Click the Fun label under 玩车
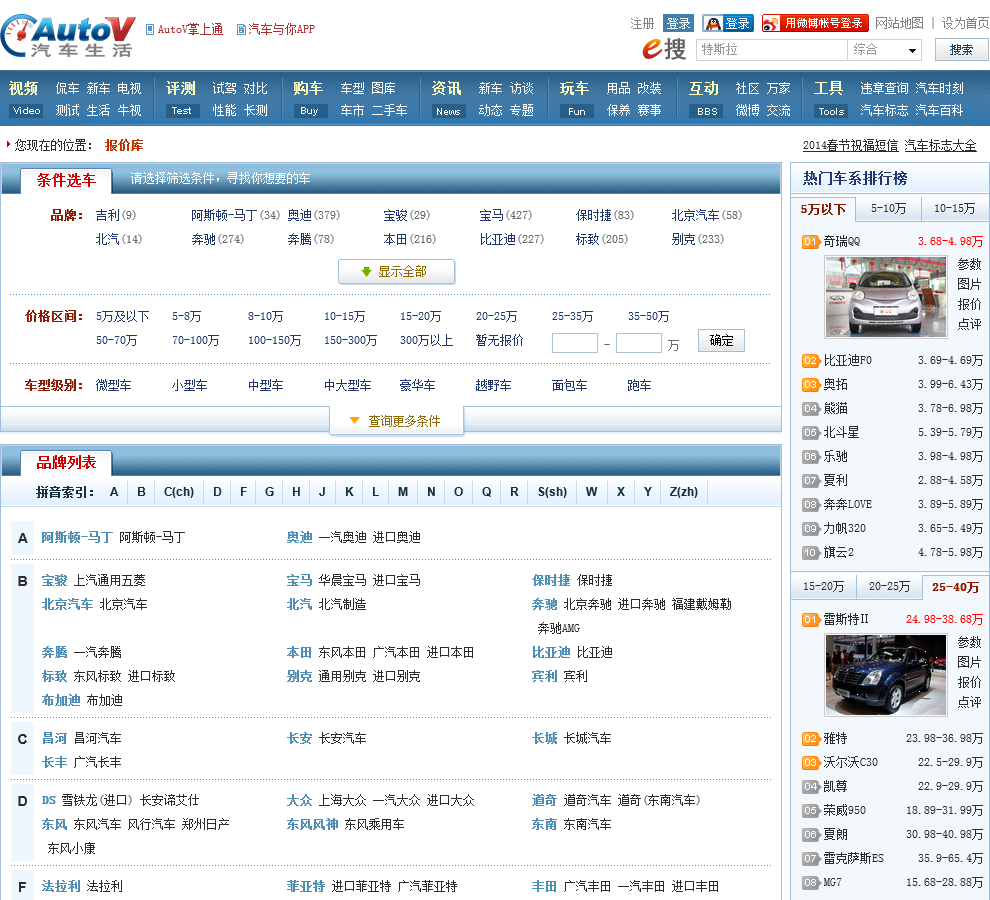 pos(576,111)
